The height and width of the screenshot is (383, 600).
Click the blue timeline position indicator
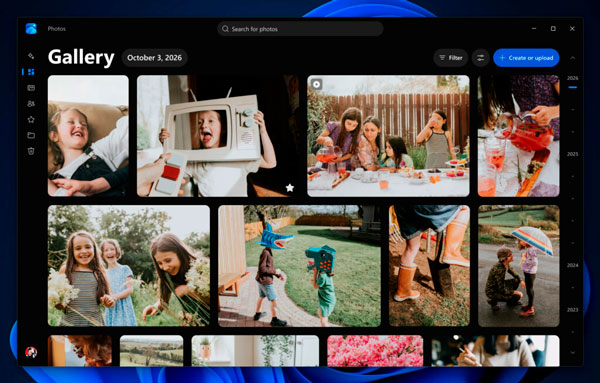[572, 87]
